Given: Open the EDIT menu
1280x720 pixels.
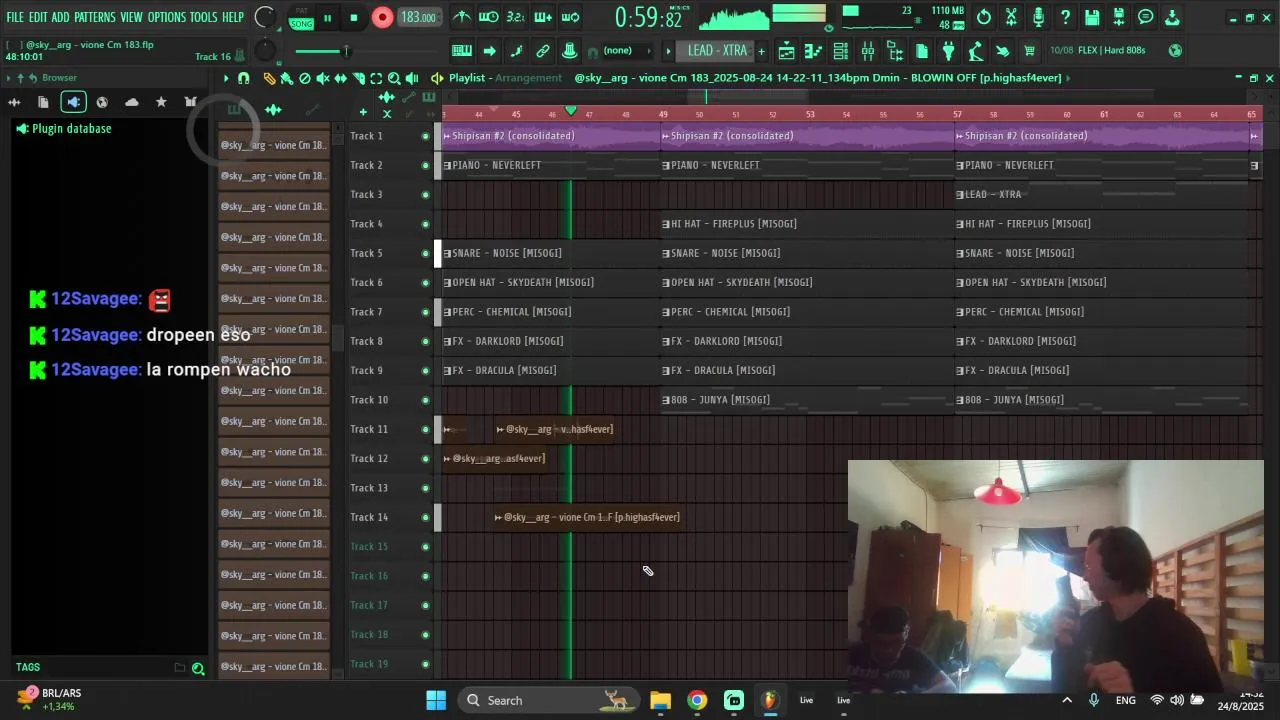Looking at the screenshot, I should 38,17.
